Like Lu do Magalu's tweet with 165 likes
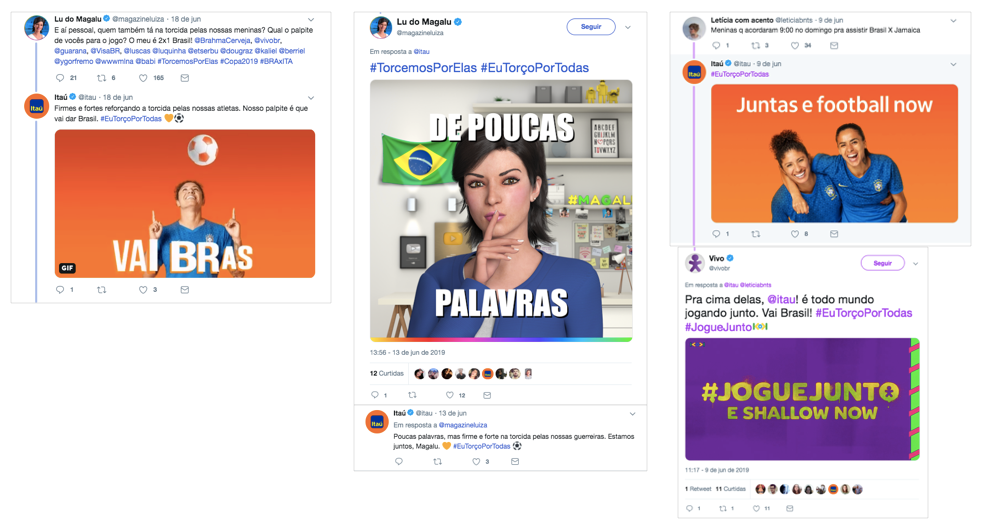The image size is (999, 529). tap(143, 78)
